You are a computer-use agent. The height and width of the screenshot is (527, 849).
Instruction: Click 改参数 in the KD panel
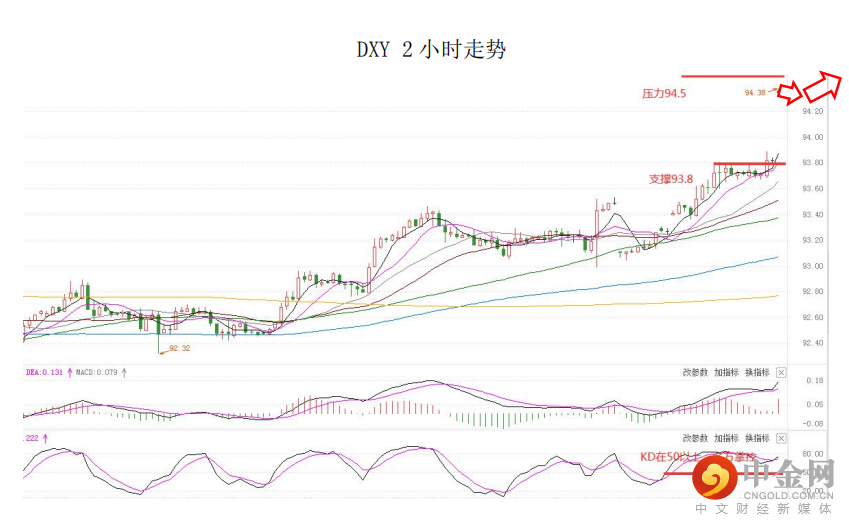click(695, 438)
